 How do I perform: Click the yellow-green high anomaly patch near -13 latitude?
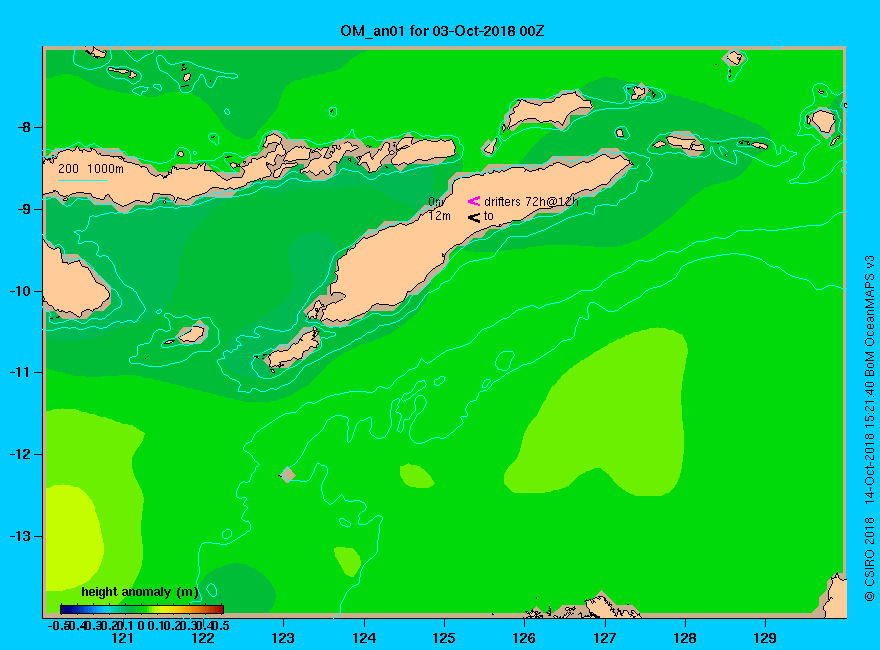73,538
